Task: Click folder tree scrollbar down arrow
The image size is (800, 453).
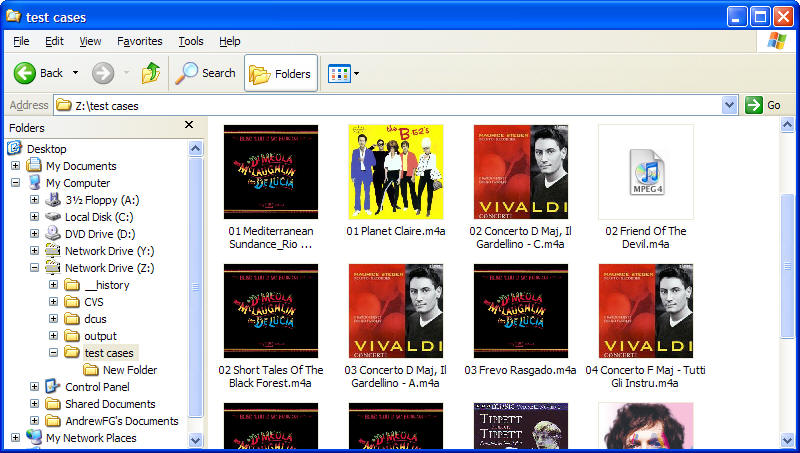Action: [x=195, y=439]
